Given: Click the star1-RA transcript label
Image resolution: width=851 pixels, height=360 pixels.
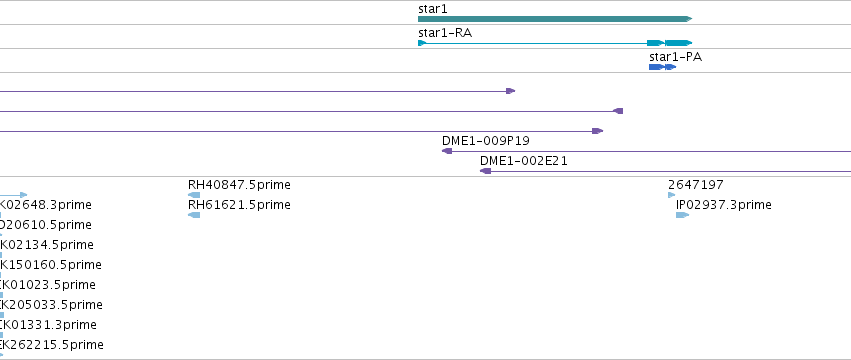Looking at the screenshot, I should pyautogui.click(x=445, y=33).
